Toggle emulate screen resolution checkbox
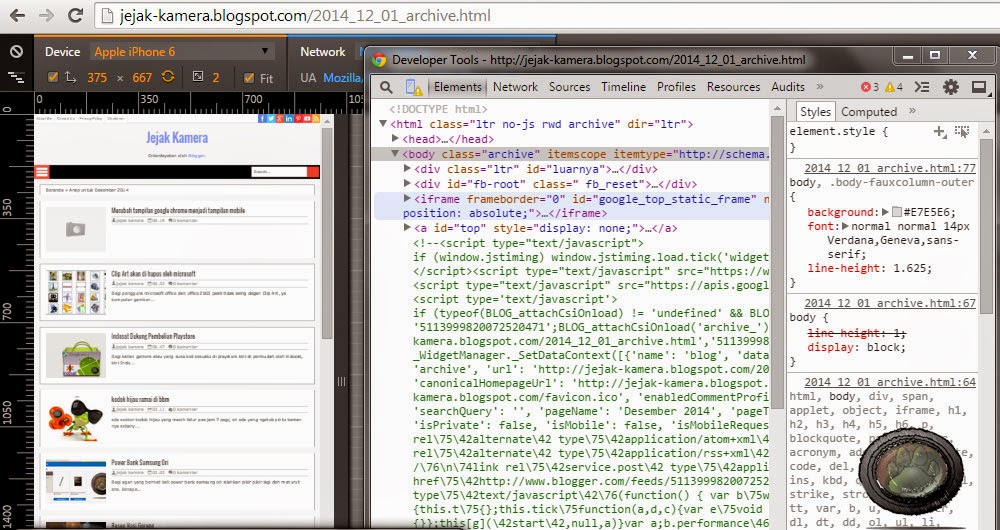This screenshot has height=530, width=1000. point(53,77)
